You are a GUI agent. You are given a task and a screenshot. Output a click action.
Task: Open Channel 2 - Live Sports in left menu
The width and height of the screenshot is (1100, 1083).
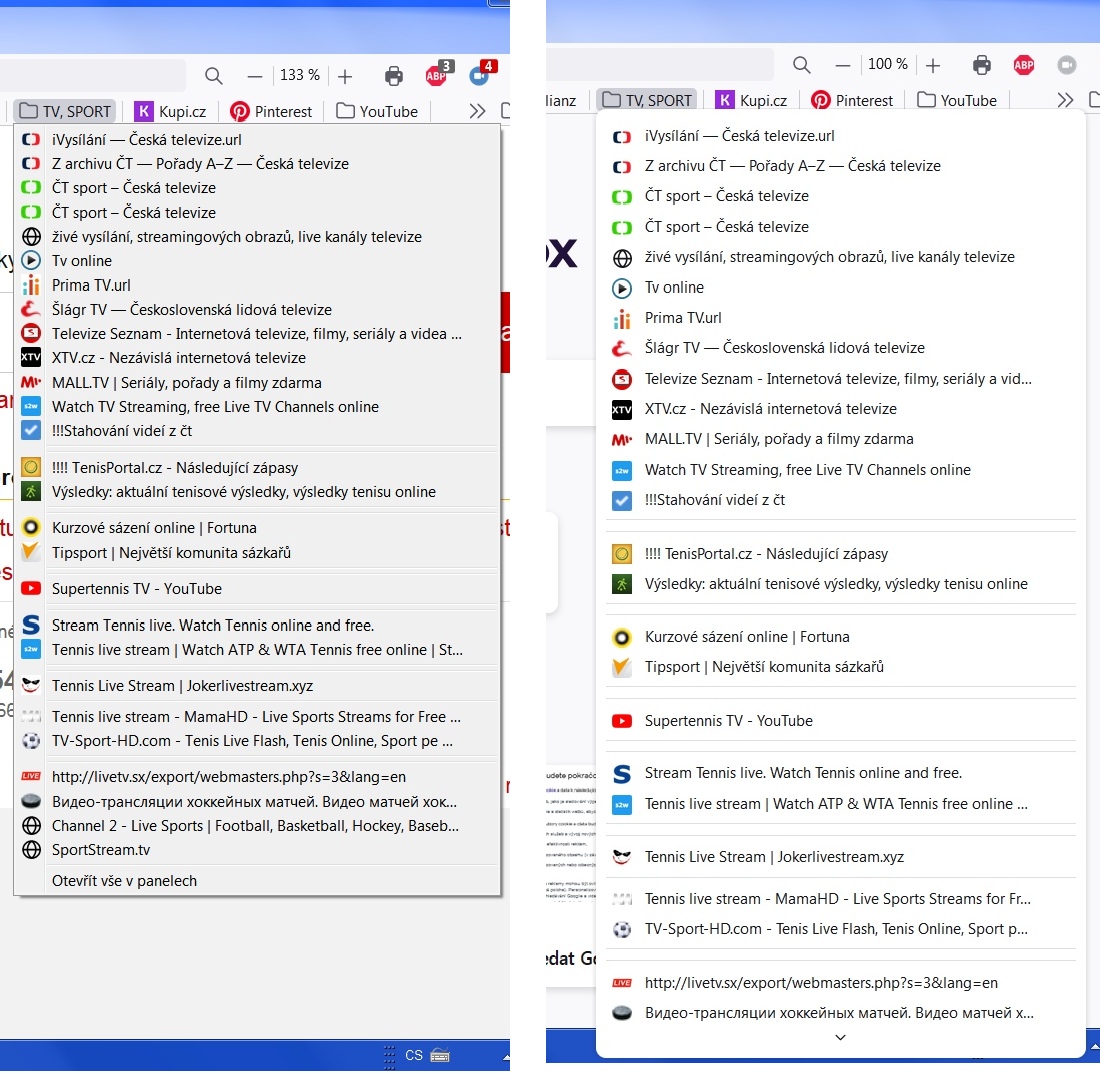257,826
